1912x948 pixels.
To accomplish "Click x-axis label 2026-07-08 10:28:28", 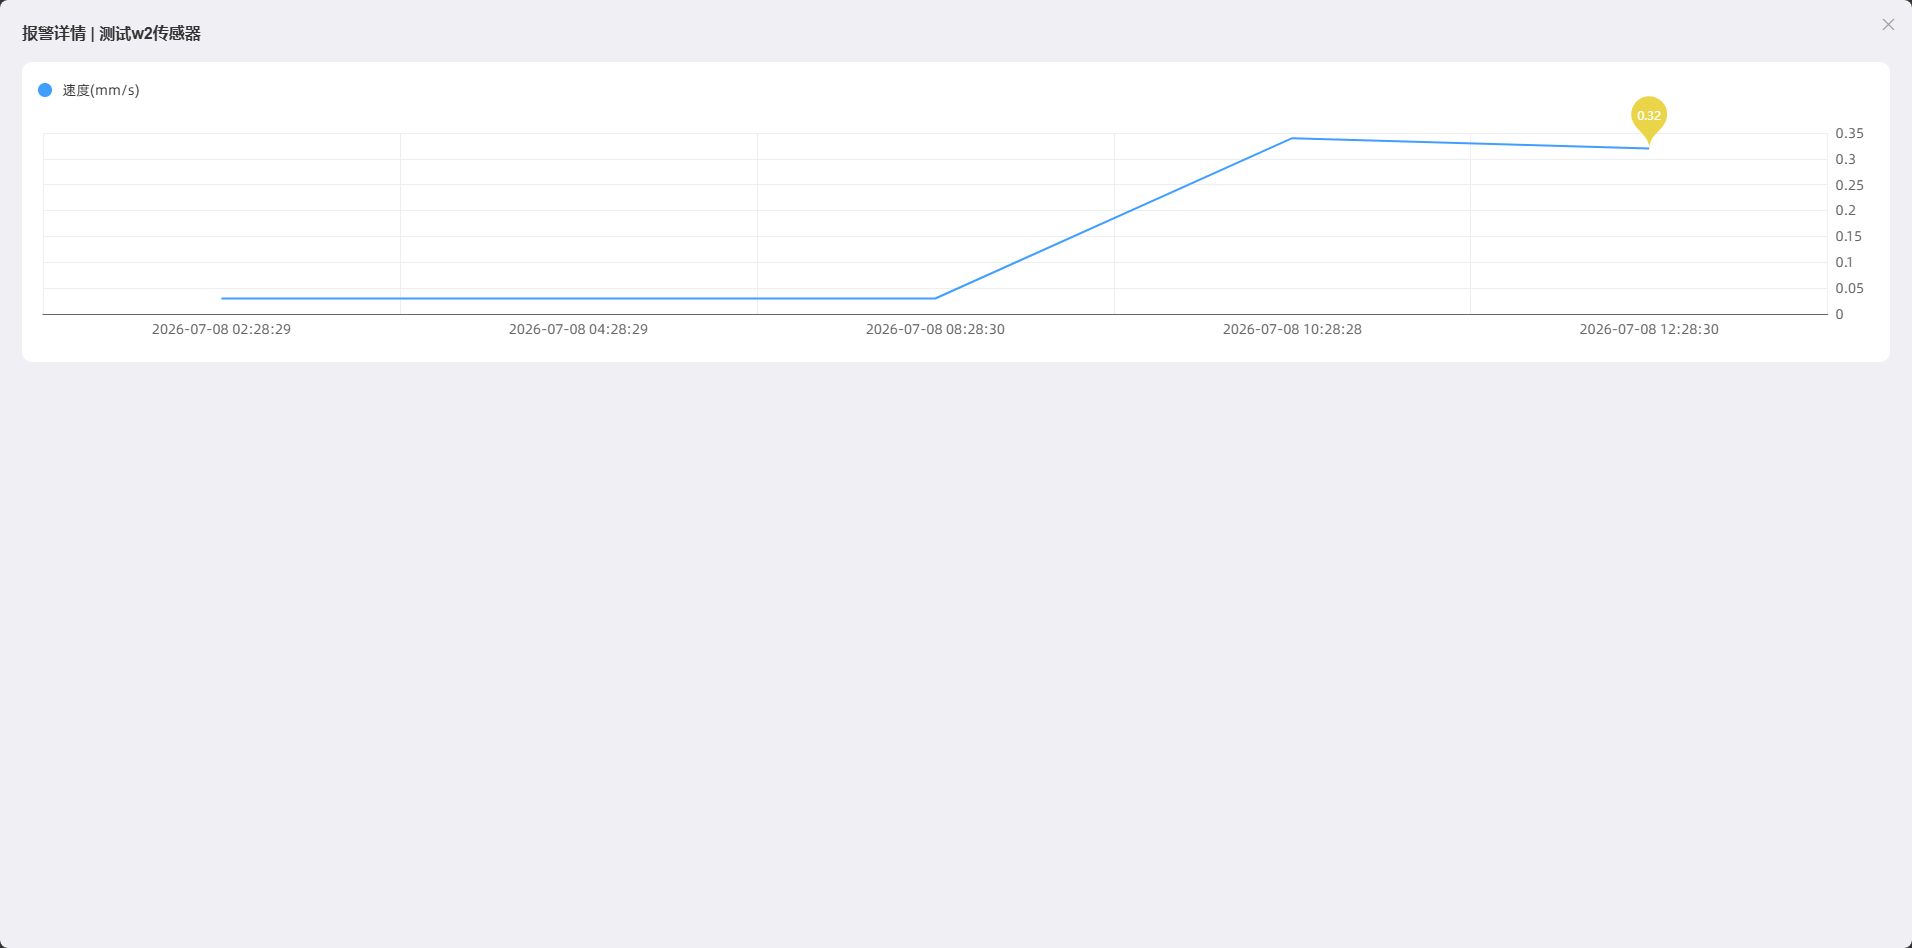I will [x=1292, y=329].
